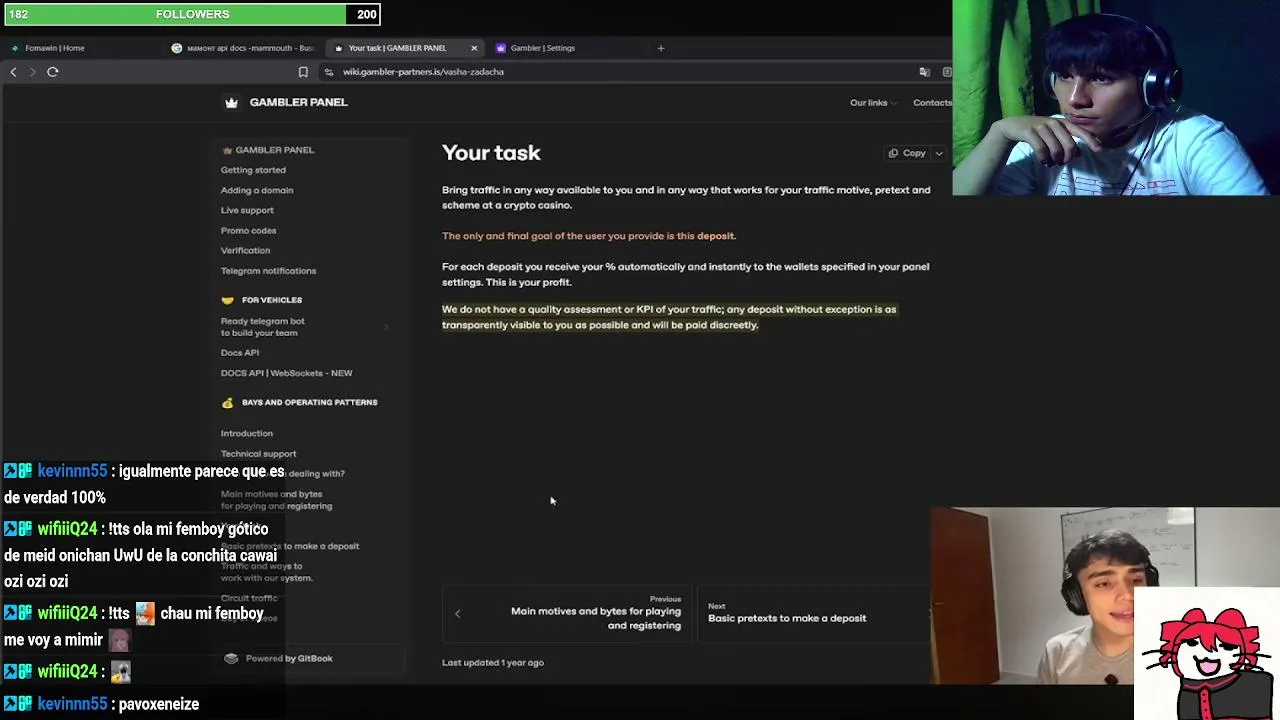The width and height of the screenshot is (1280, 720).
Task: Select the 'Your task | GAMBLER PANEL' tab
Action: tap(406, 48)
